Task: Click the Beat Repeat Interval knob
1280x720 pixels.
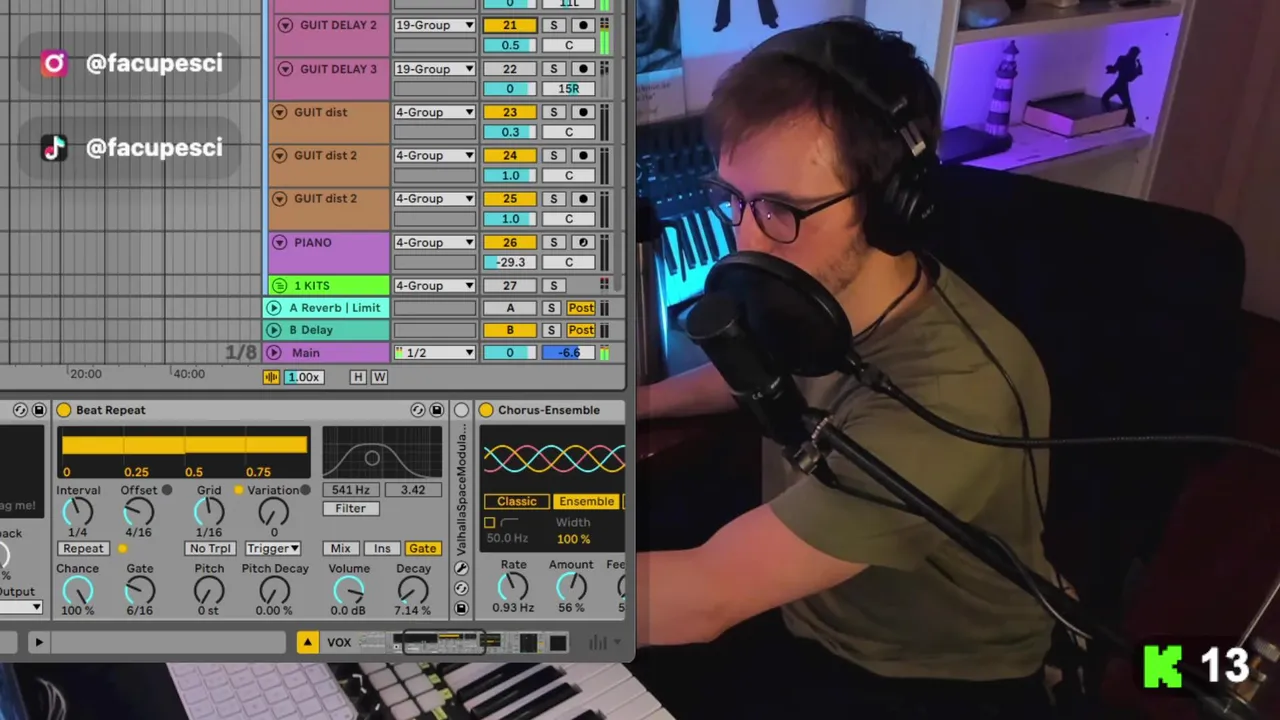Action: pyautogui.click(x=78, y=512)
